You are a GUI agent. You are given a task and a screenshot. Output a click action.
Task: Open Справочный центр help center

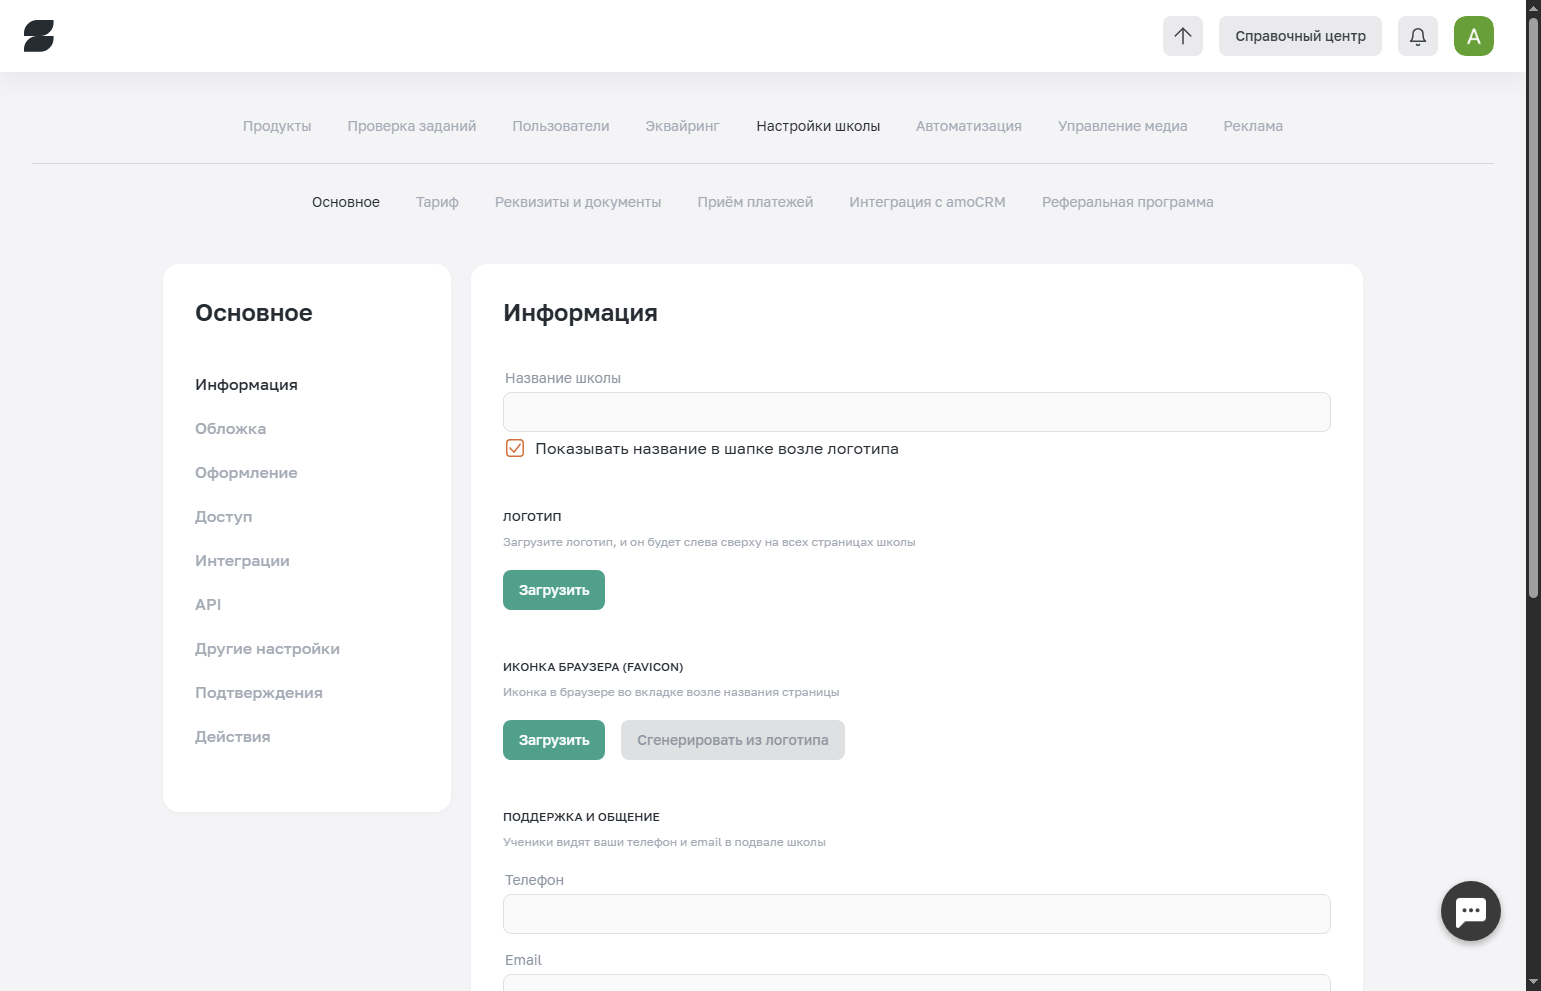point(1300,36)
